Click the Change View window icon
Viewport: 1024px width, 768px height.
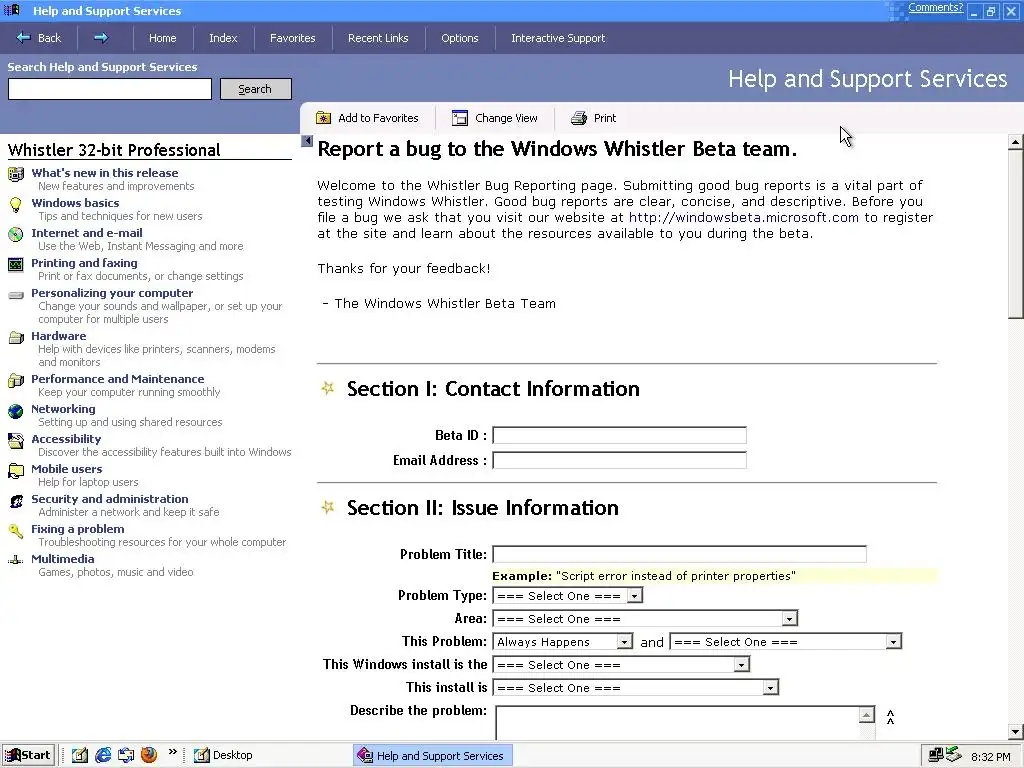460,118
